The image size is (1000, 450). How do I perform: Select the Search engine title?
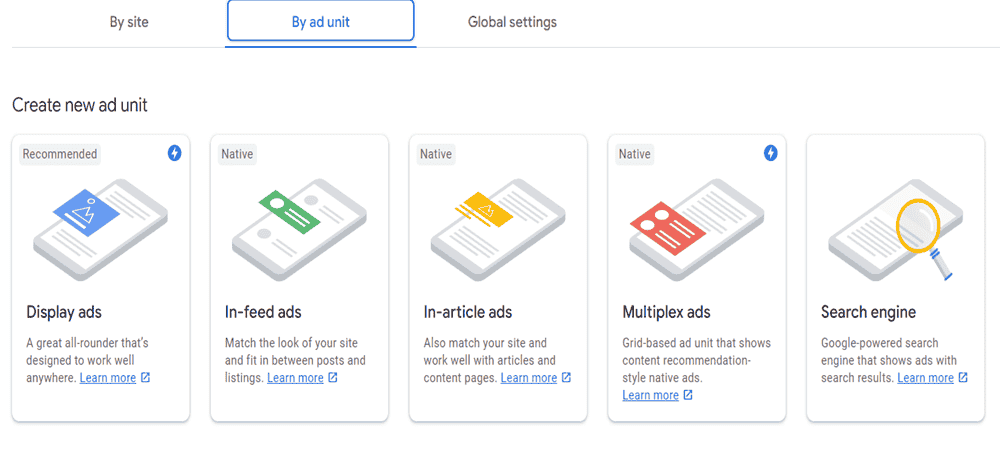pos(869,312)
